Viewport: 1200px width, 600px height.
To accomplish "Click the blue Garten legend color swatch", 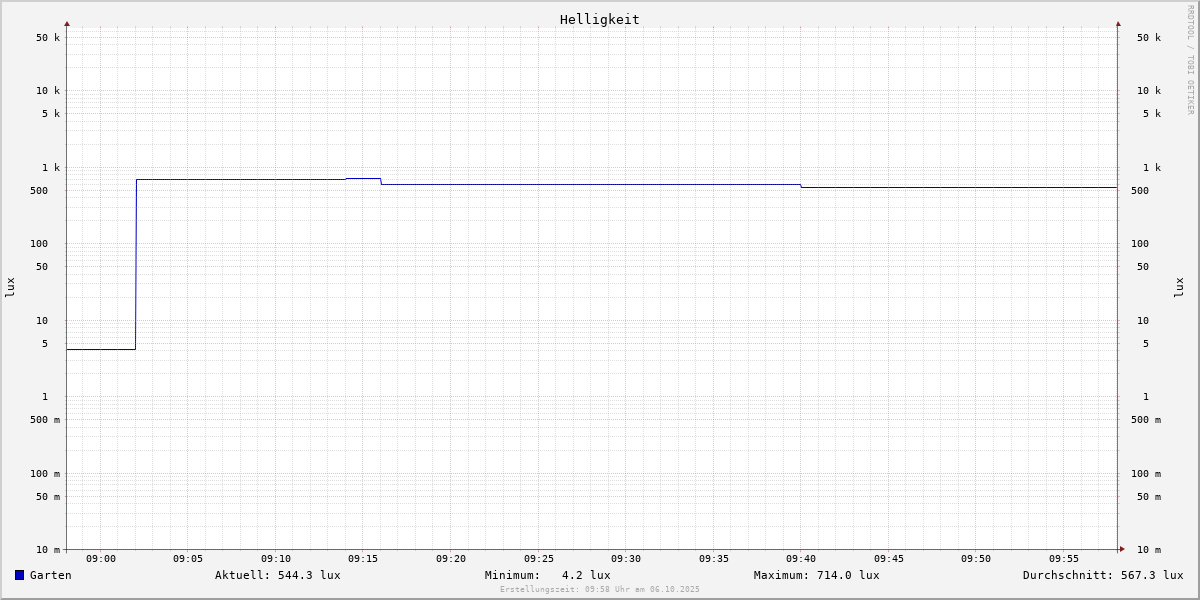I will click(x=19, y=575).
